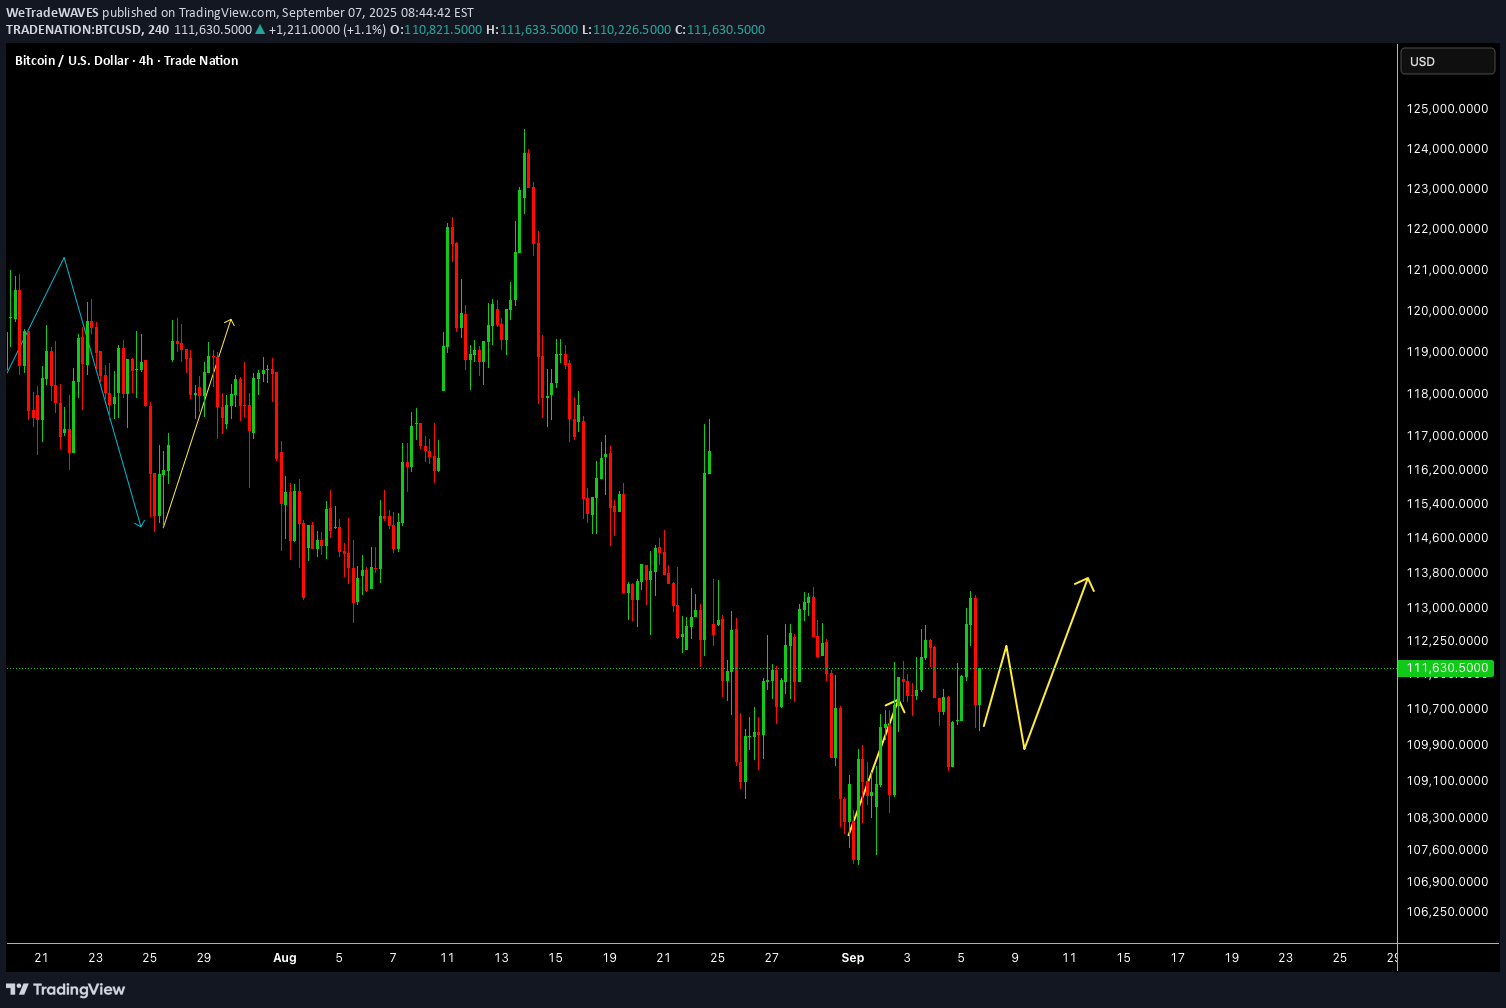The image size is (1506, 1008).
Task: Click the 17 date on time axis
Action: coord(1177,958)
